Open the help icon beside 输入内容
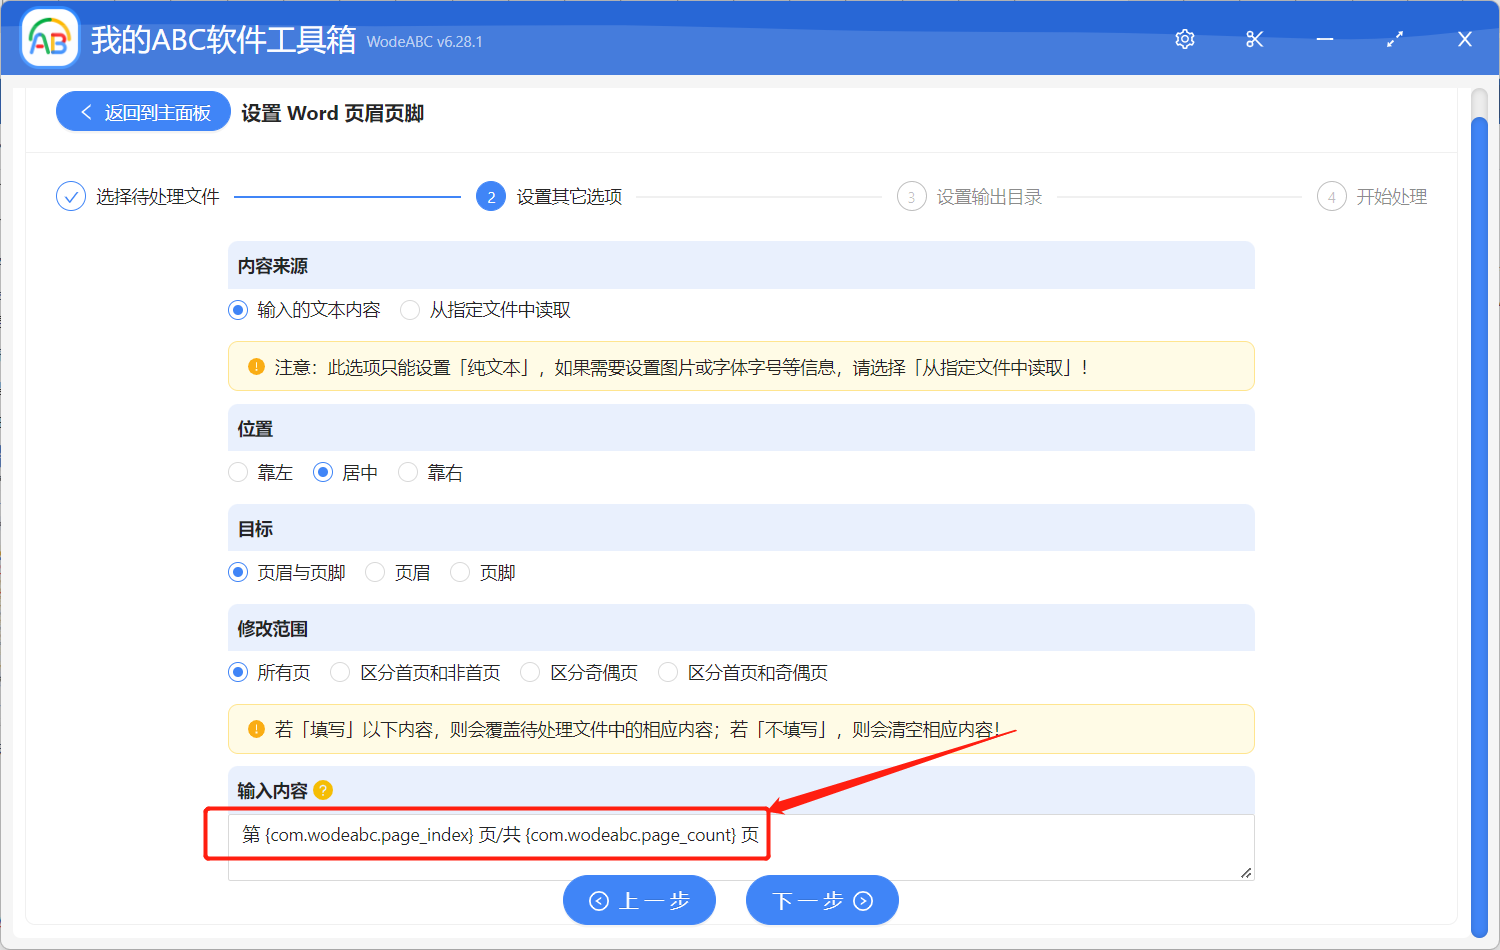The height and width of the screenshot is (950, 1500). 322,790
